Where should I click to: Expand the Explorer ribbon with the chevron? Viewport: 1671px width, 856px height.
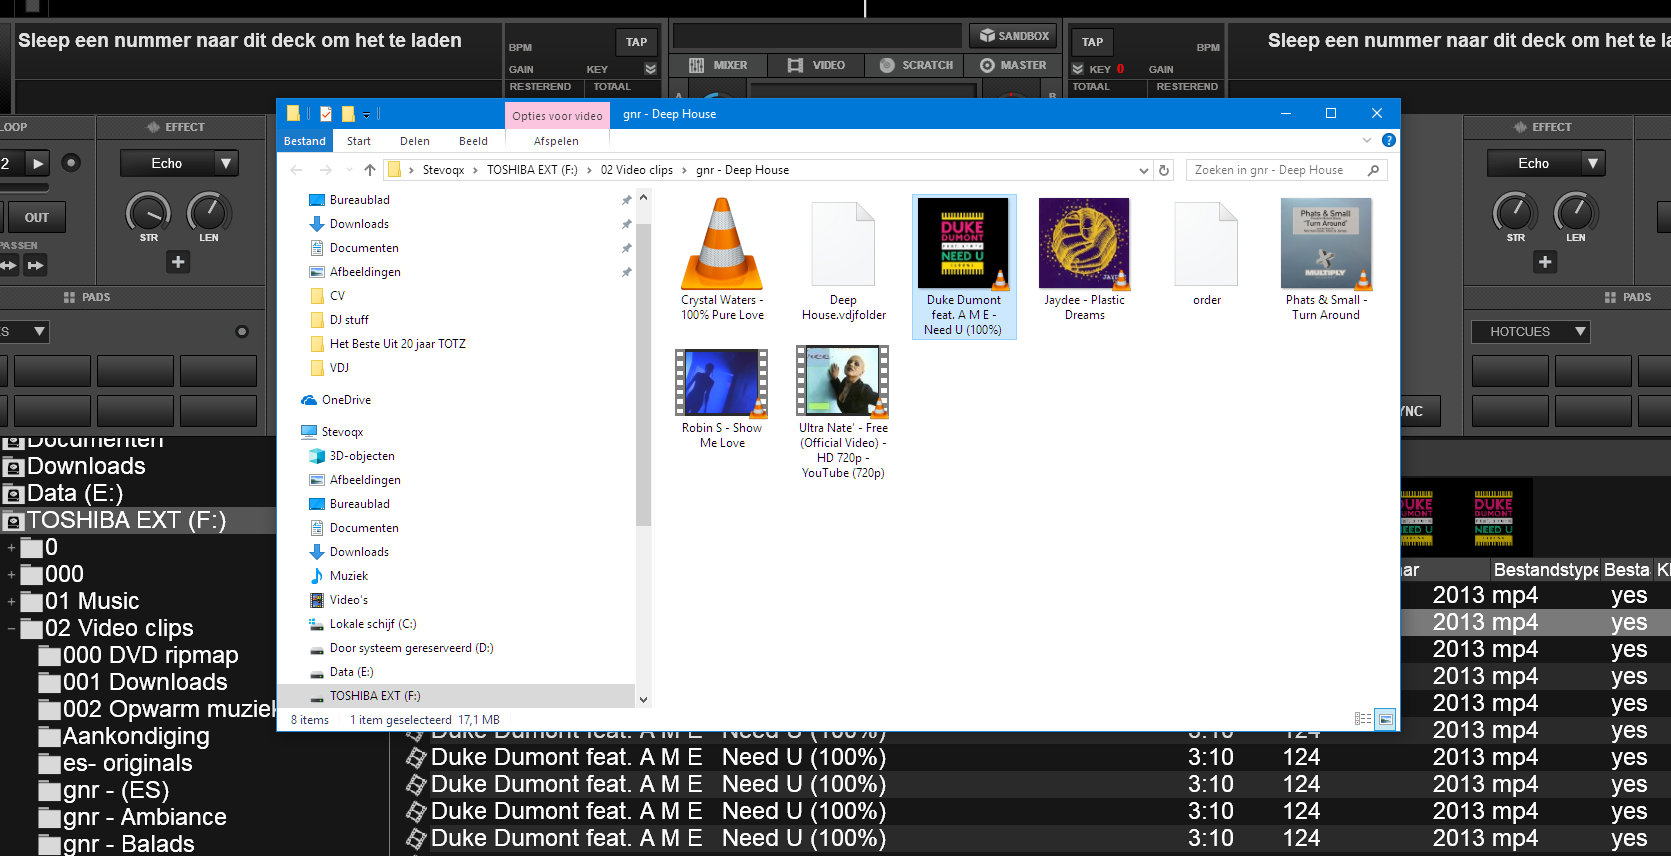pos(1367,141)
